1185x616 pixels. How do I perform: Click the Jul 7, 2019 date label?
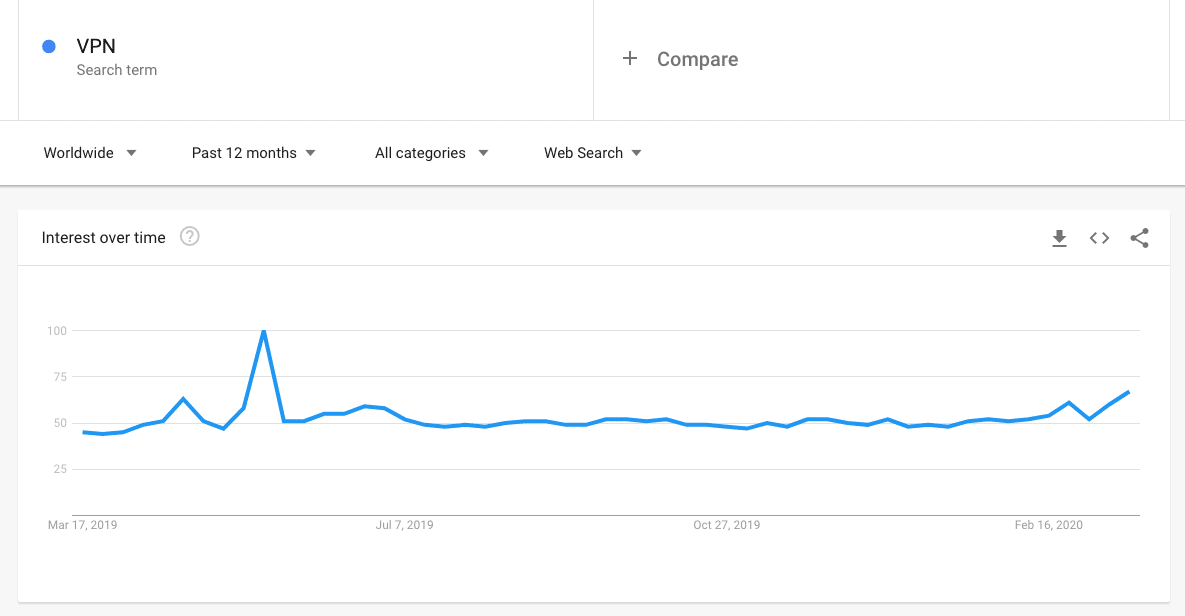404,525
